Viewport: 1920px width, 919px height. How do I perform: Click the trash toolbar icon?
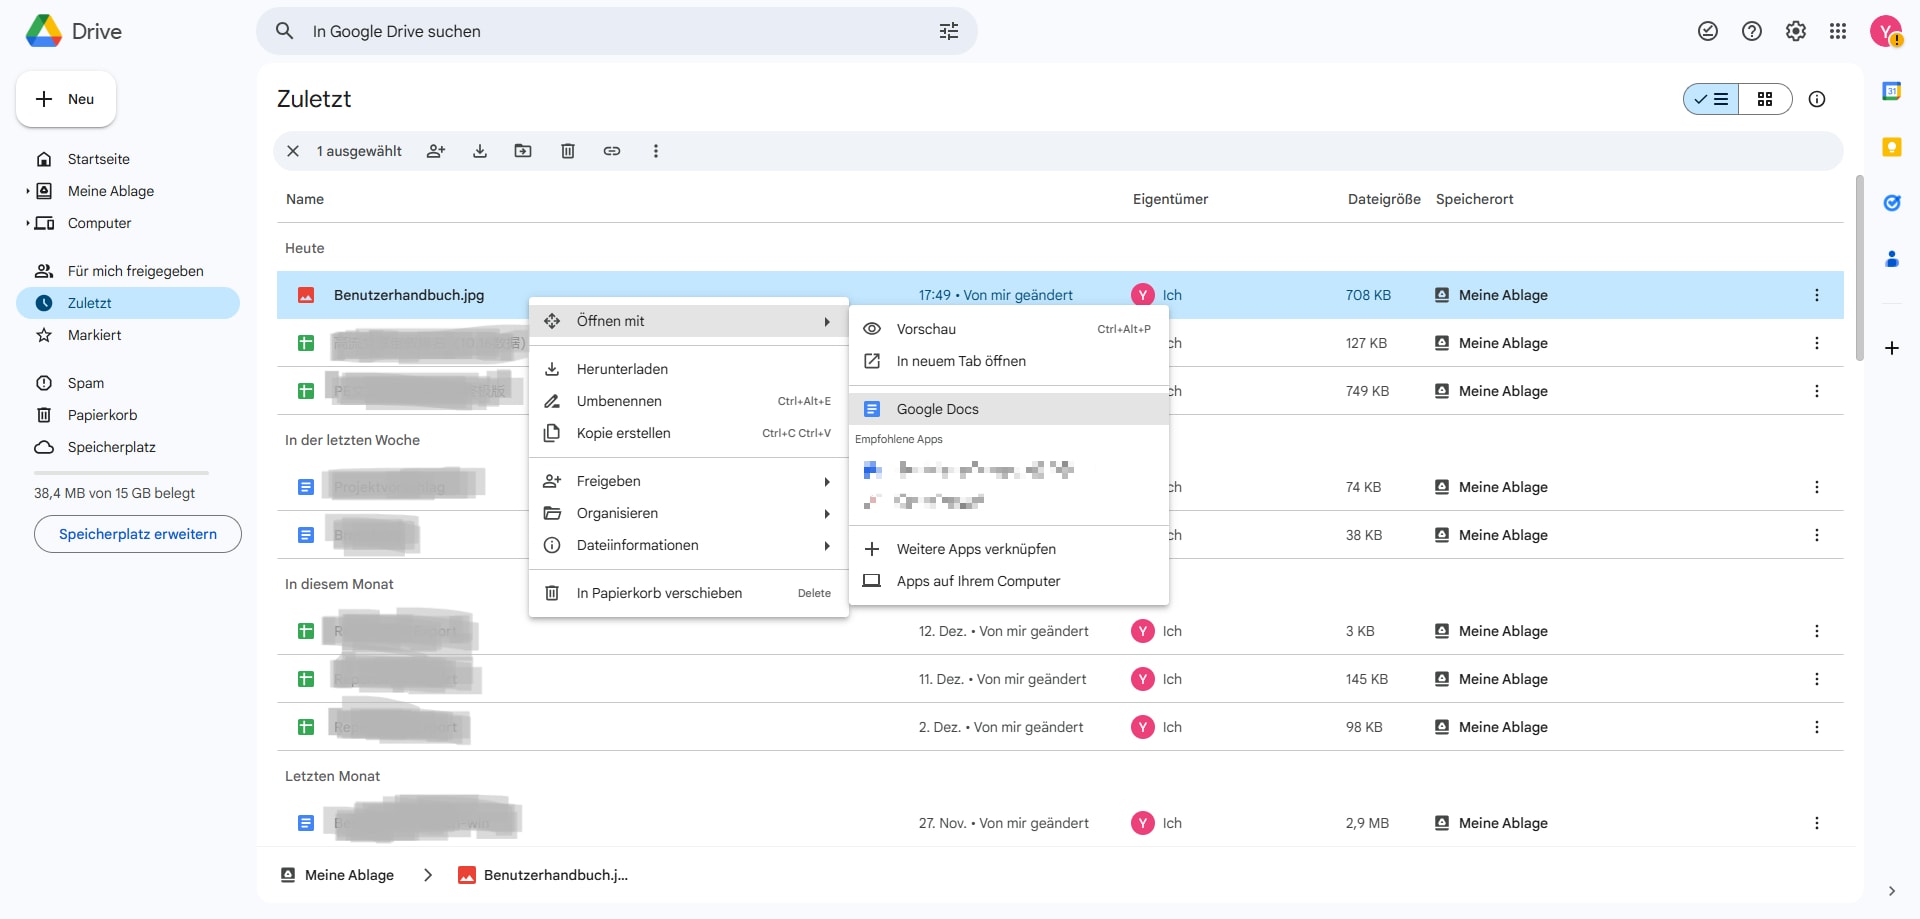(x=568, y=151)
